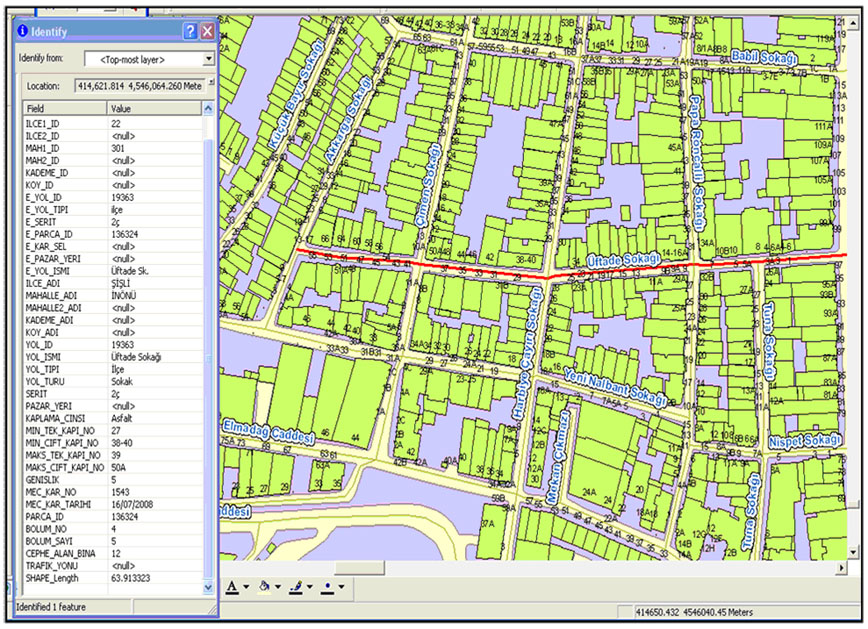Expand the Font Color dropdown arrow

tap(246, 588)
